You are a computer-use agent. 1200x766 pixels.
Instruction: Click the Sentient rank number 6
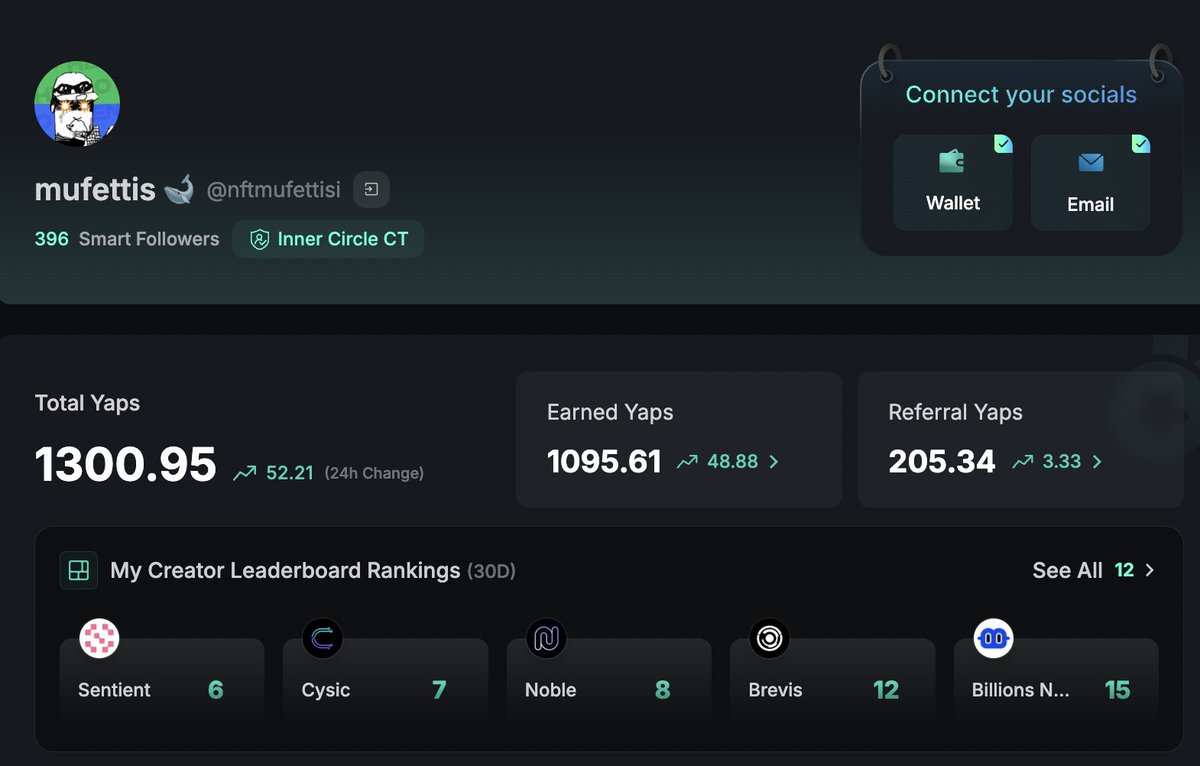click(x=216, y=690)
